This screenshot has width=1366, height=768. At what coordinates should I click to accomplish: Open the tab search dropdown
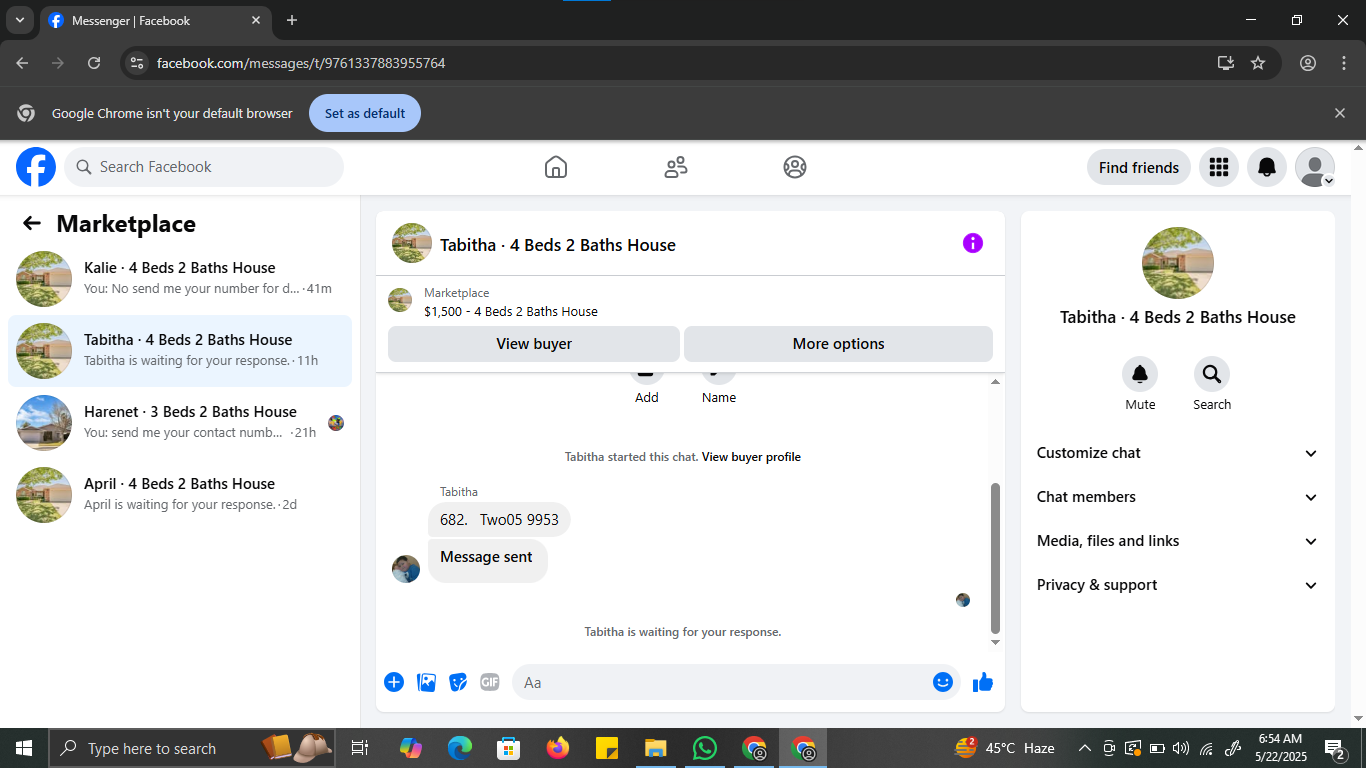pos(19,20)
